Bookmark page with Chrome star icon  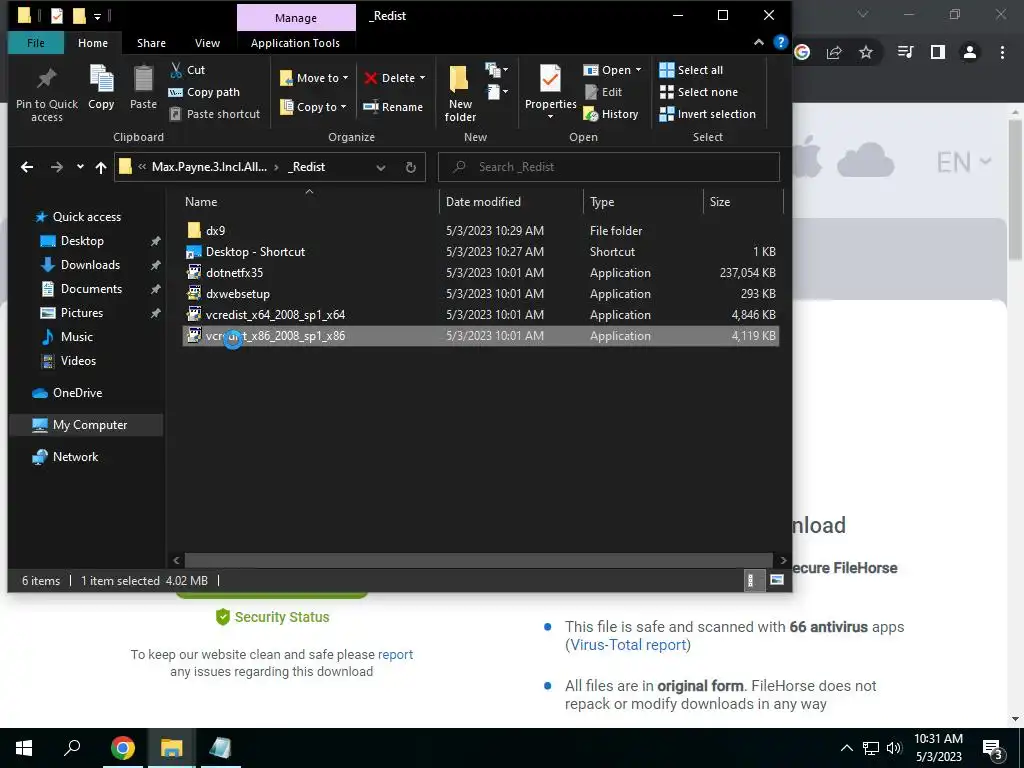click(865, 52)
